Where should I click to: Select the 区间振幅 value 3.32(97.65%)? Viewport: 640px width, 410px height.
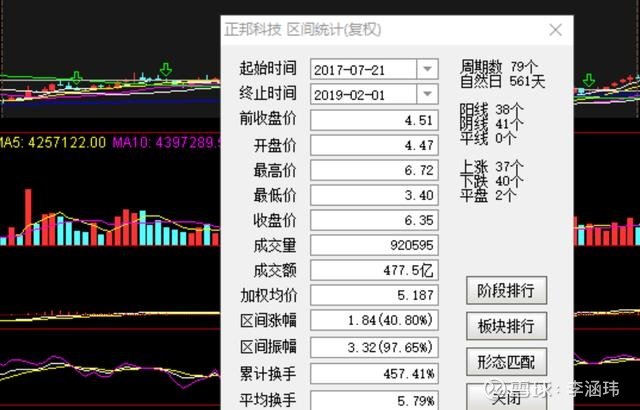[374, 347]
